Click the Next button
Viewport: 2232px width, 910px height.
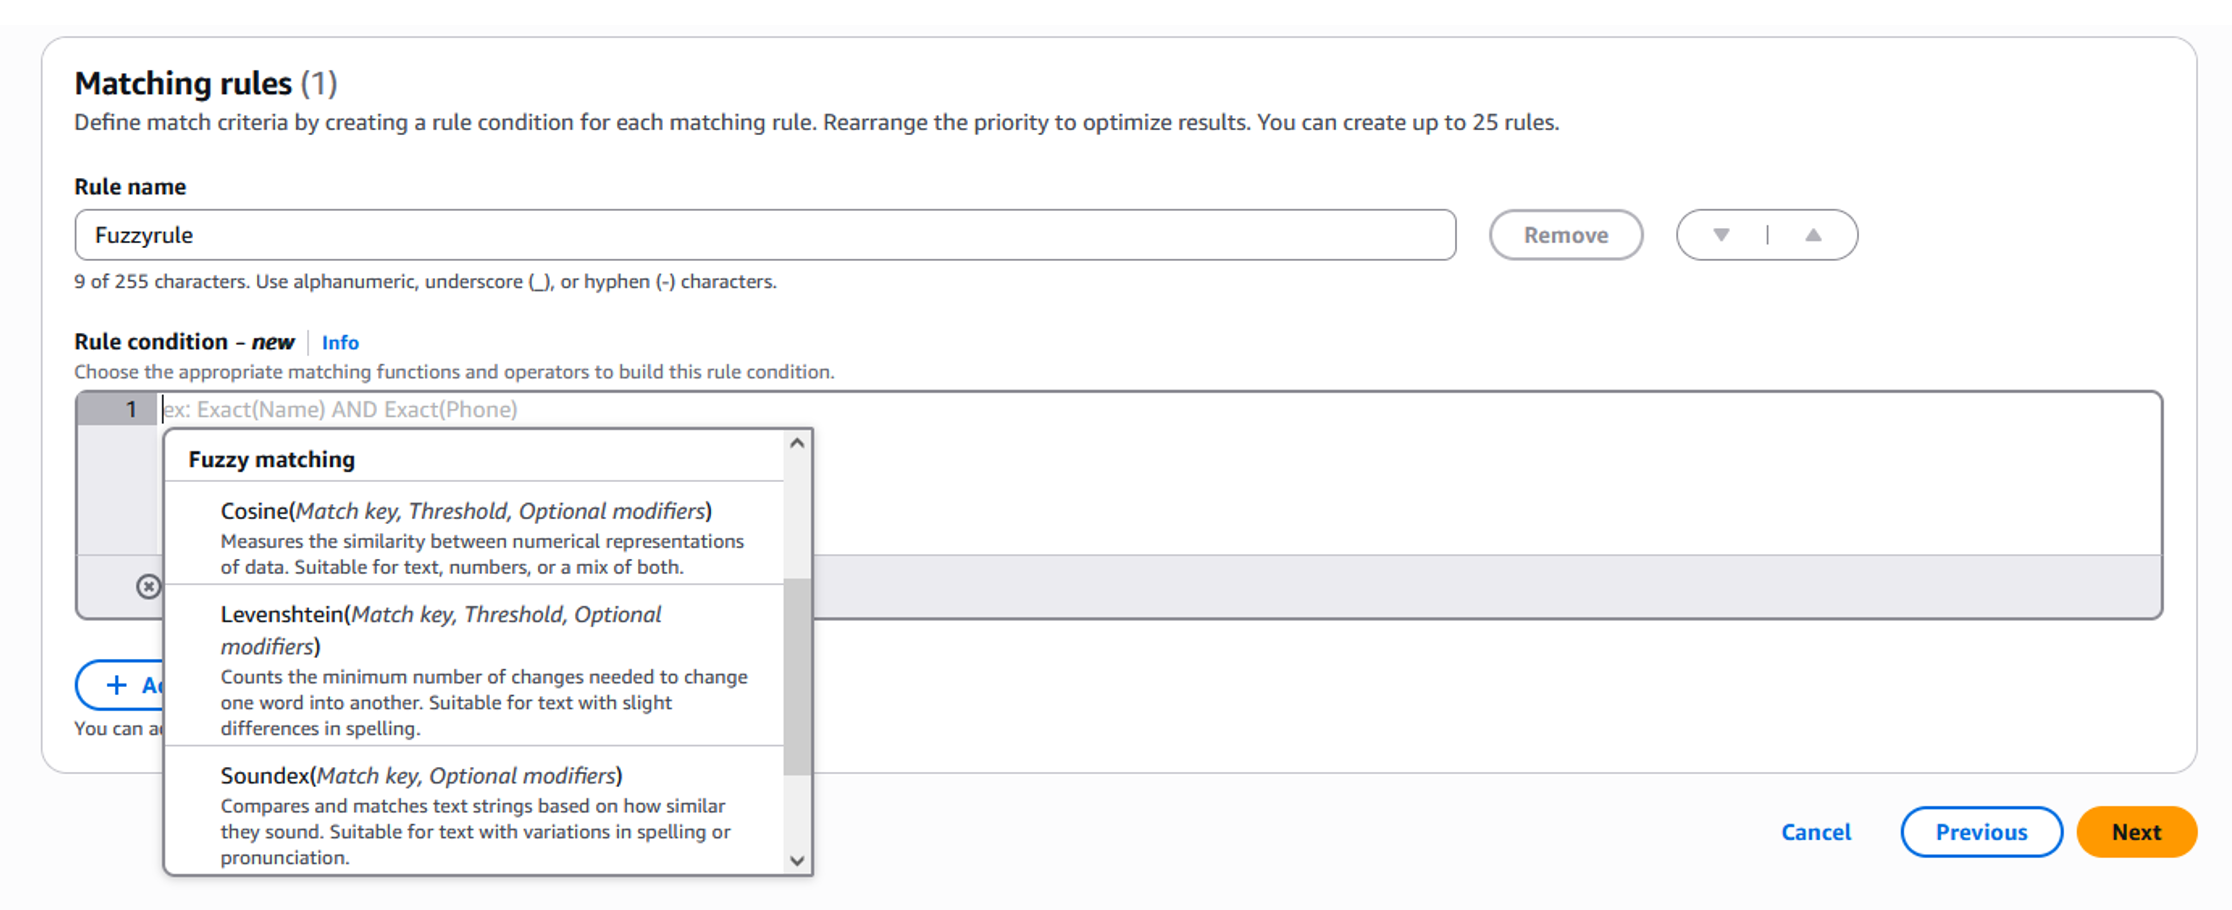coord(2135,831)
